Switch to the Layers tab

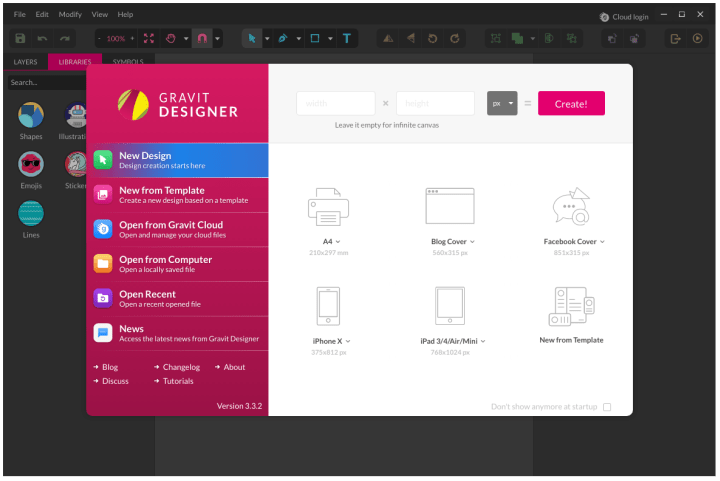pyautogui.click(x=25, y=62)
